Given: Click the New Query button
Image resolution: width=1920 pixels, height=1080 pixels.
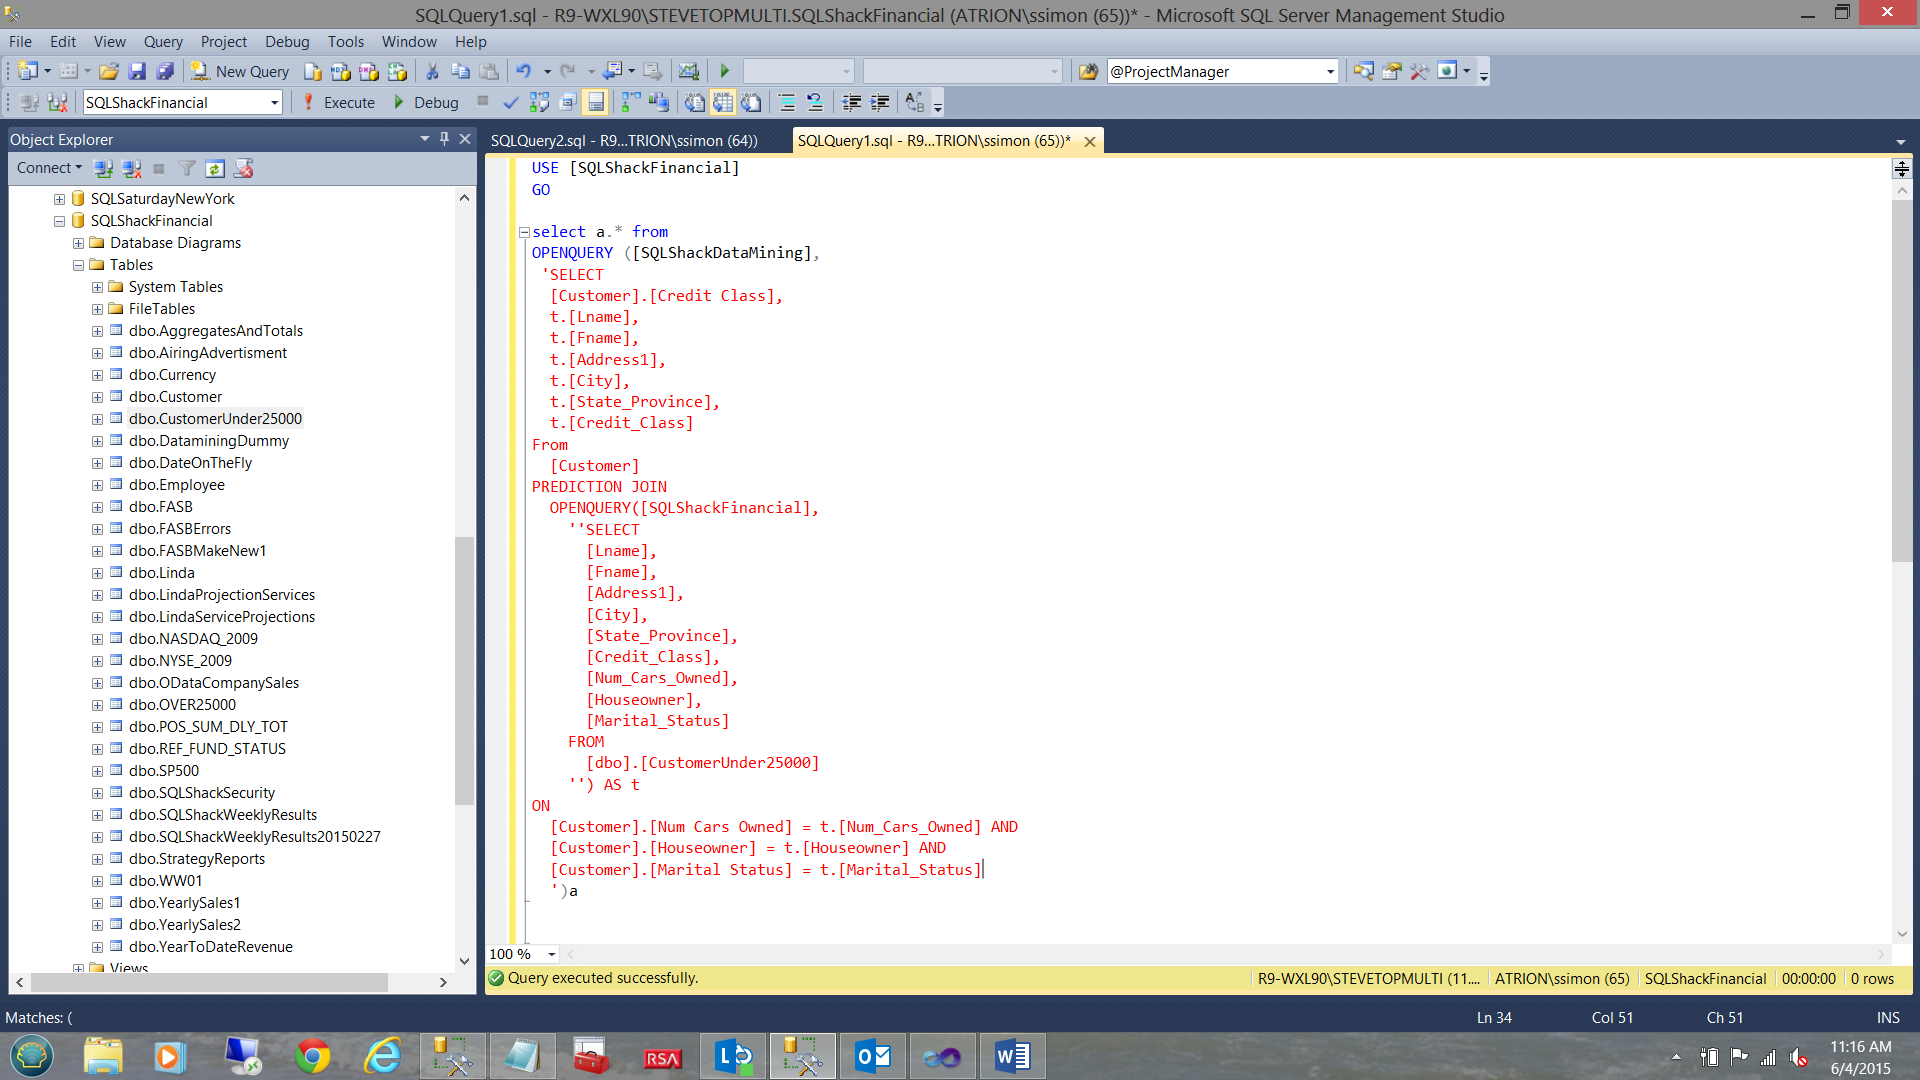Looking at the screenshot, I should pyautogui.click(x=241, y=71).
